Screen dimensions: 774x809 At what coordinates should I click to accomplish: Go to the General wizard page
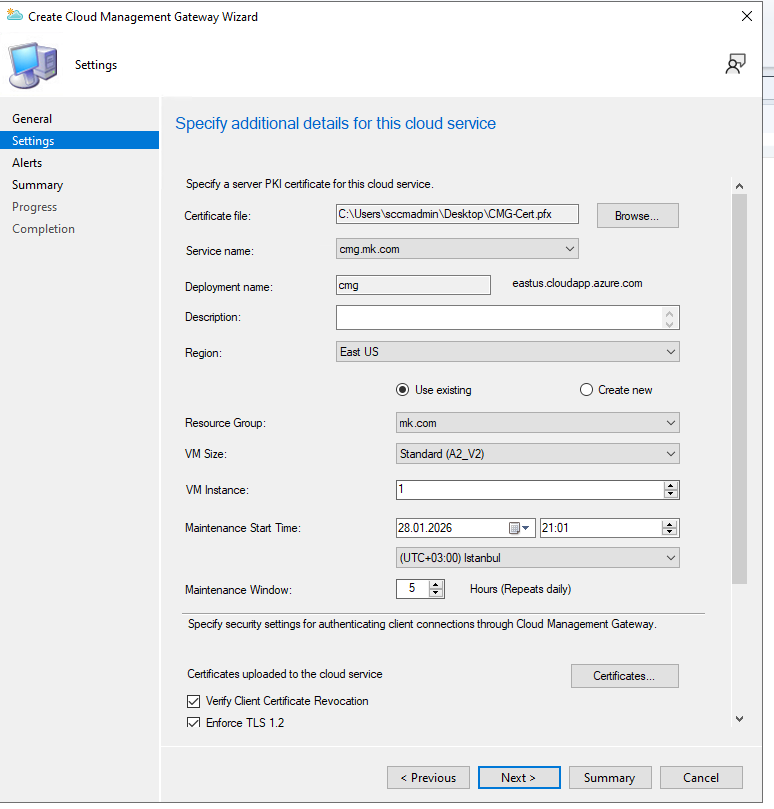tap(32, 119)
